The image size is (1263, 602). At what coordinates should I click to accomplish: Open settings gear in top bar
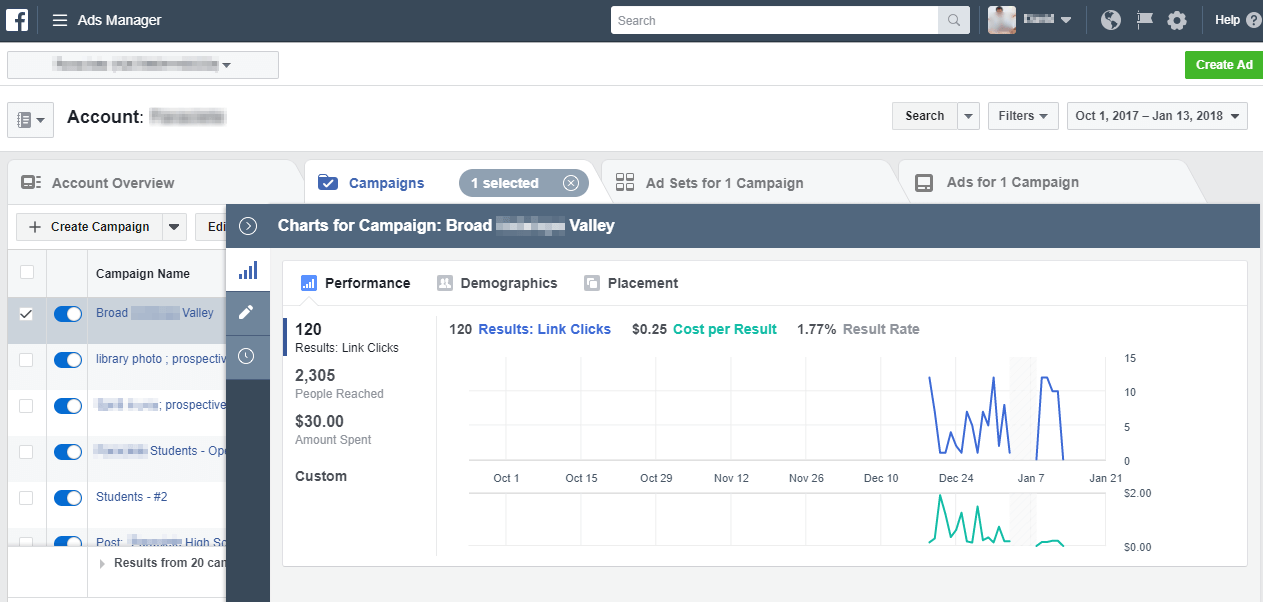tap(1177, 20)
